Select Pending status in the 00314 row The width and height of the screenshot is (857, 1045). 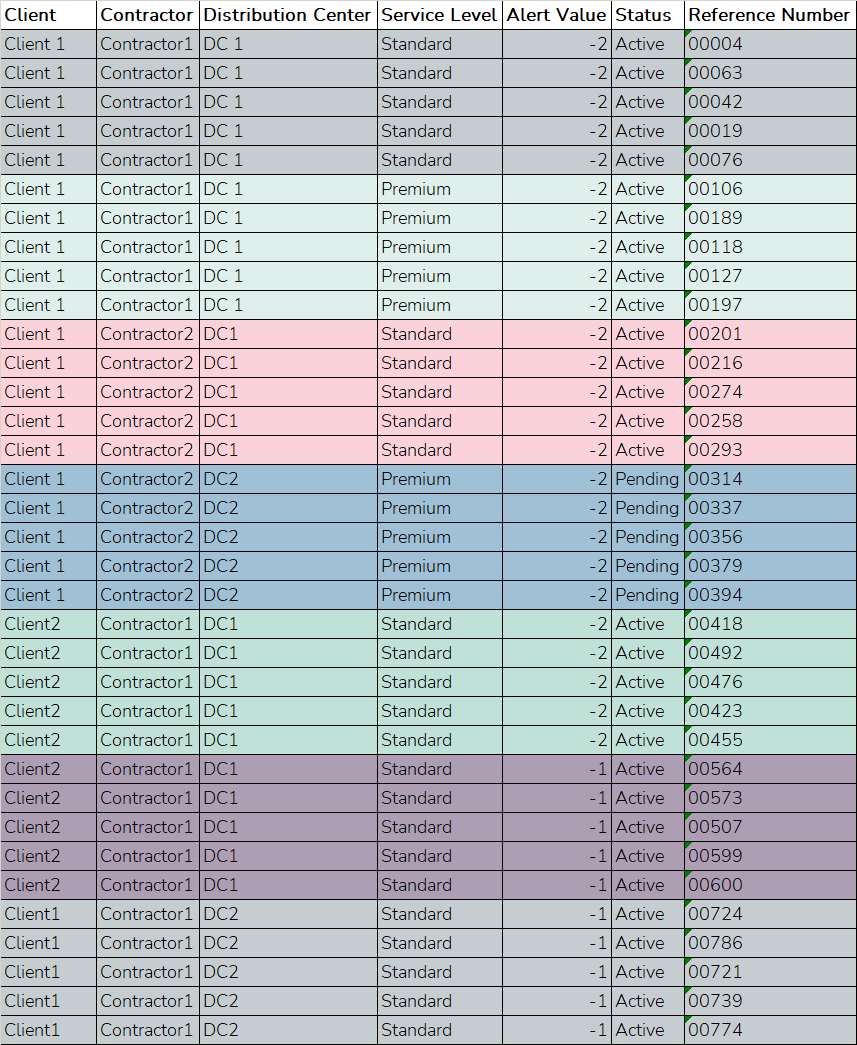(x=647, y=479)
